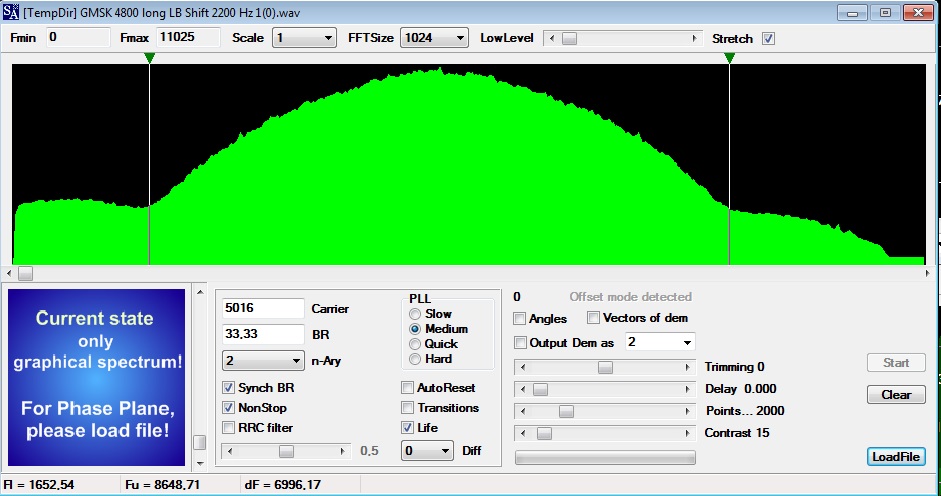
Task: Click the spectrum scrollbar right arrow
Action: pos(927,273)
